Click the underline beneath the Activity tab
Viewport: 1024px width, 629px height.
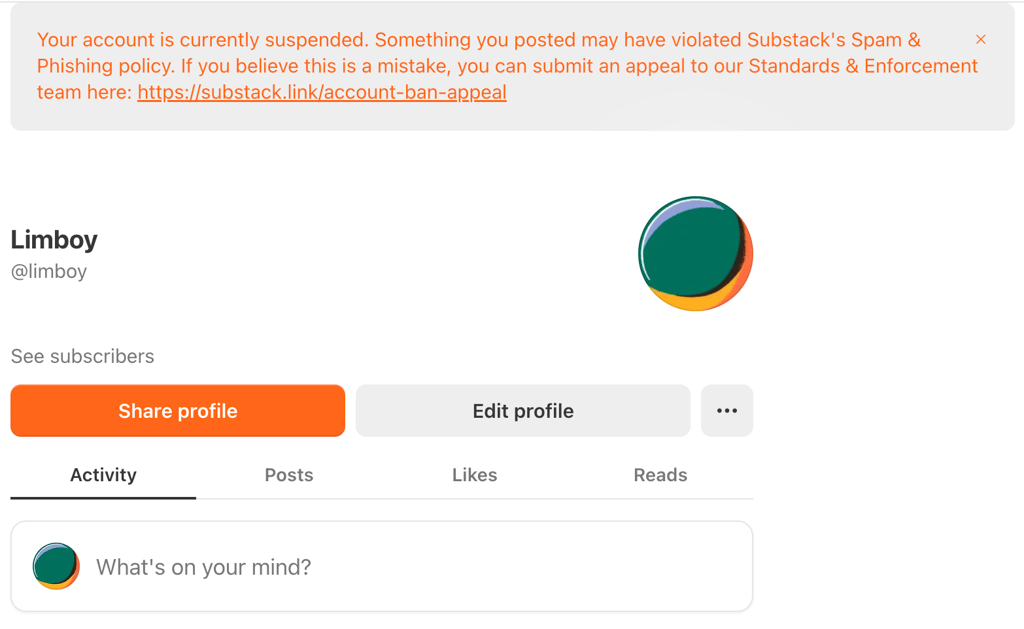(103, 497)
